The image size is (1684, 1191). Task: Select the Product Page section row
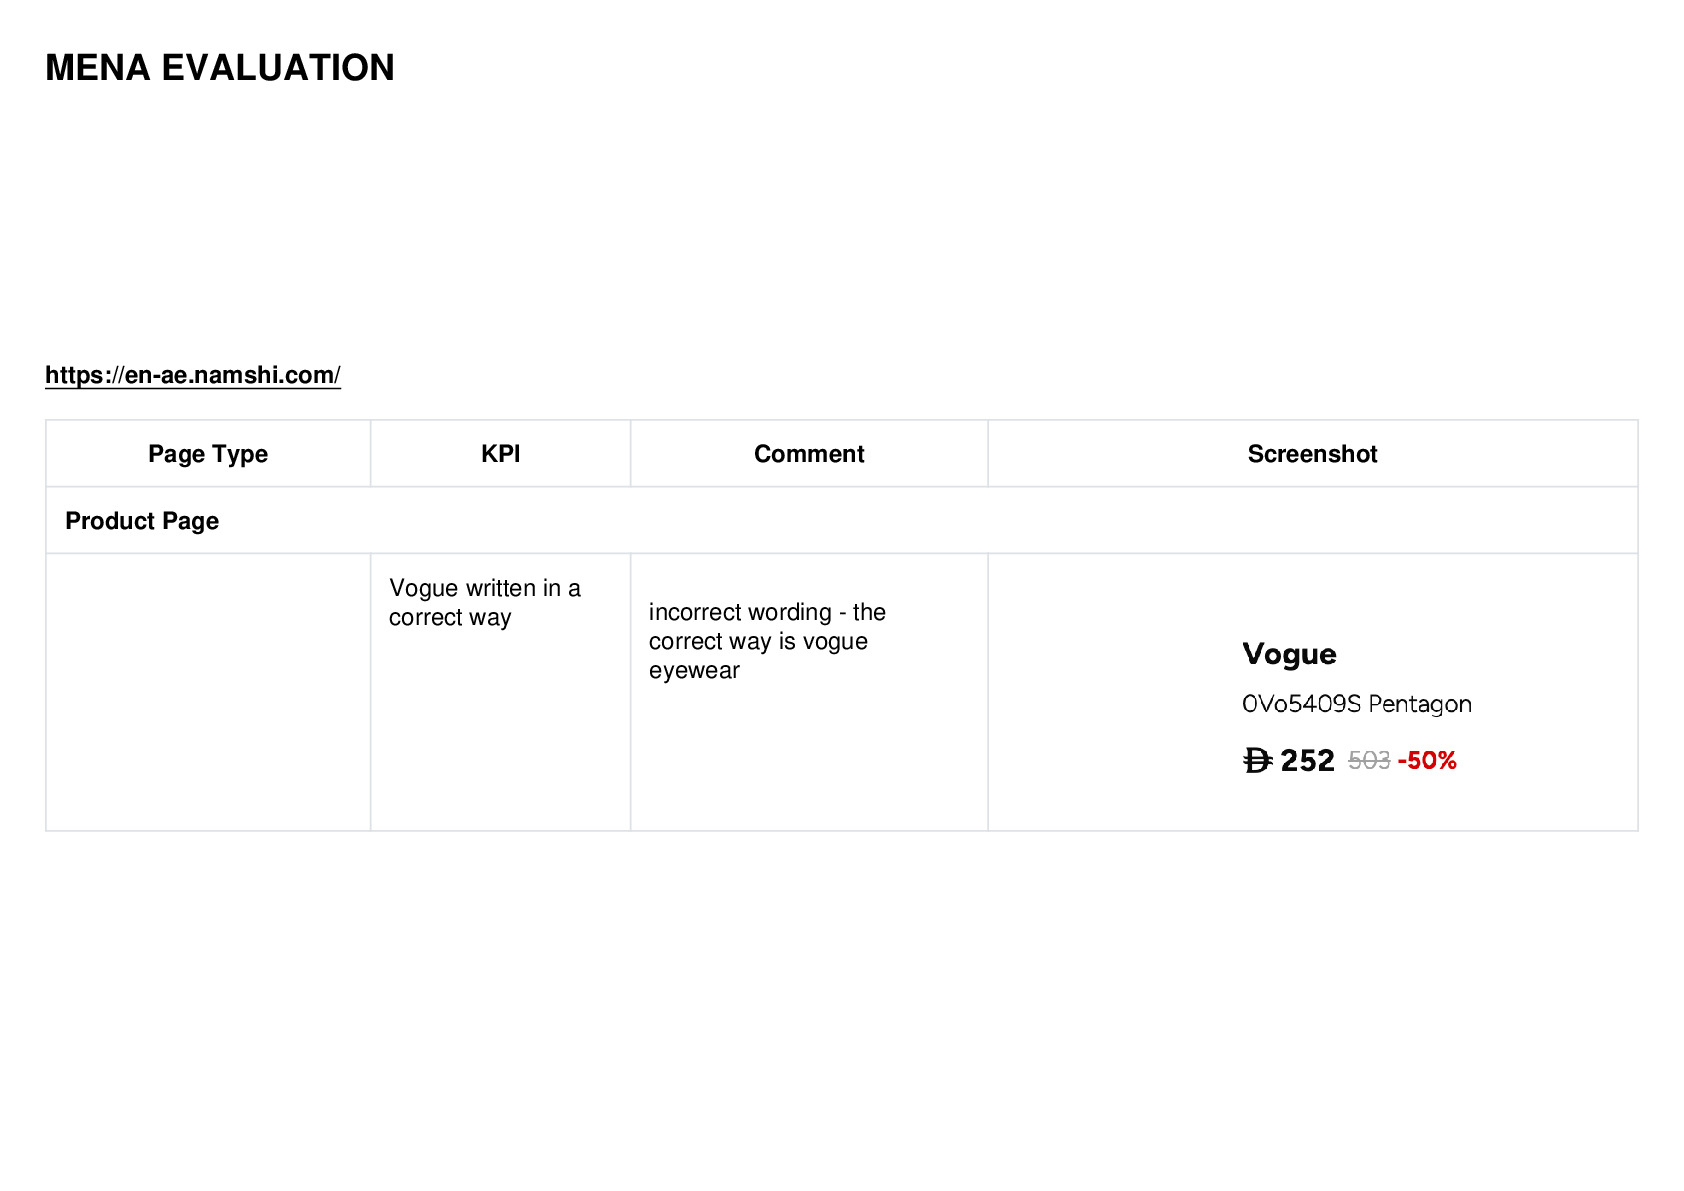841,521
